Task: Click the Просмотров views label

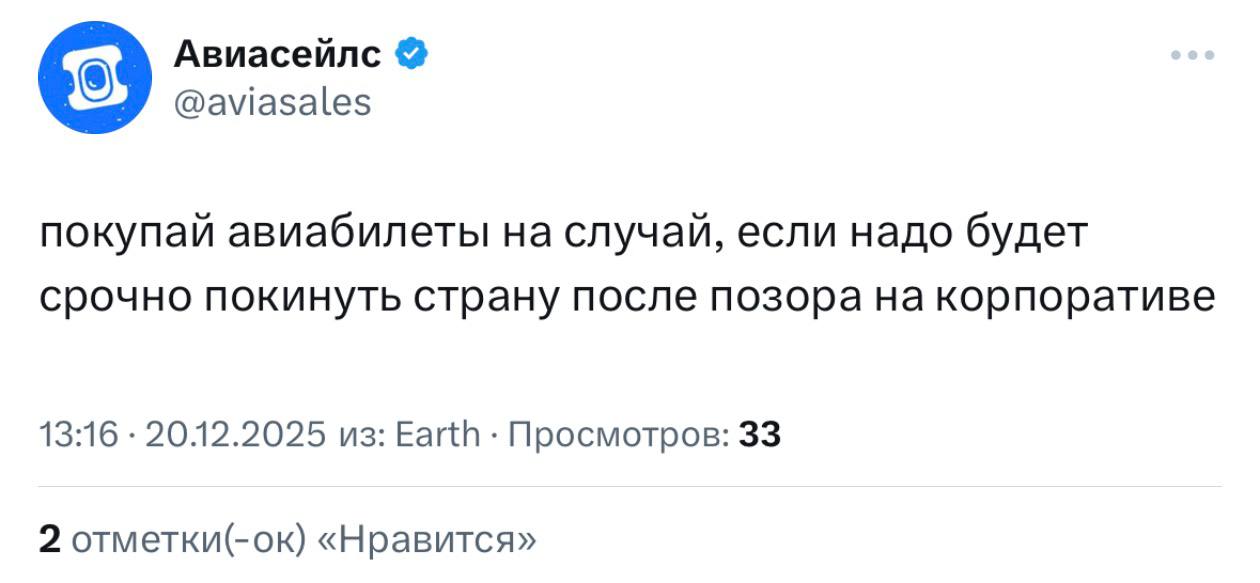Action: click(617, 434)
